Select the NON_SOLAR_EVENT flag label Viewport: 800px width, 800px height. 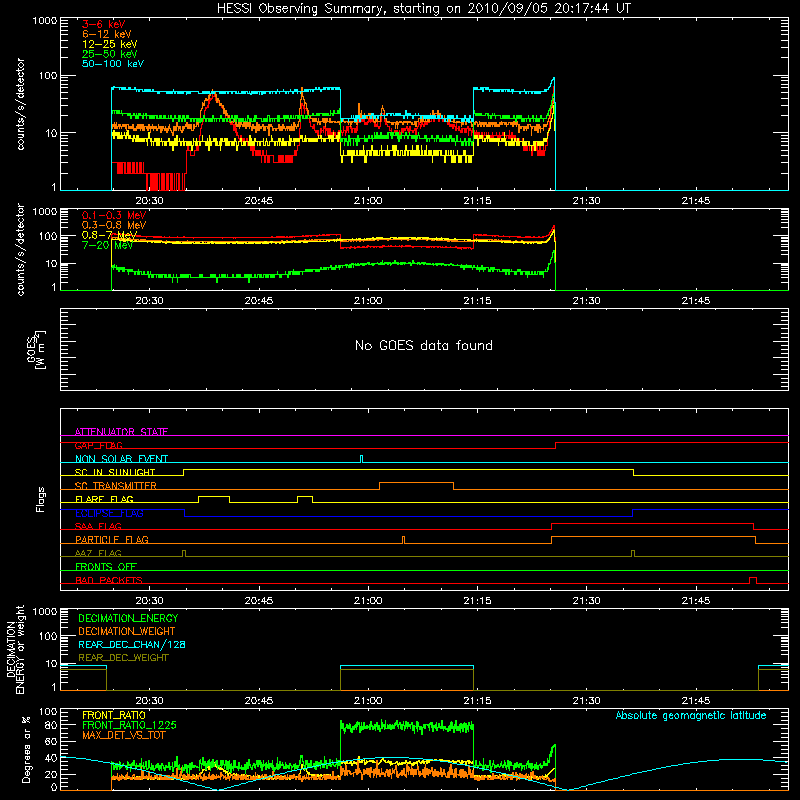point(121,459)
